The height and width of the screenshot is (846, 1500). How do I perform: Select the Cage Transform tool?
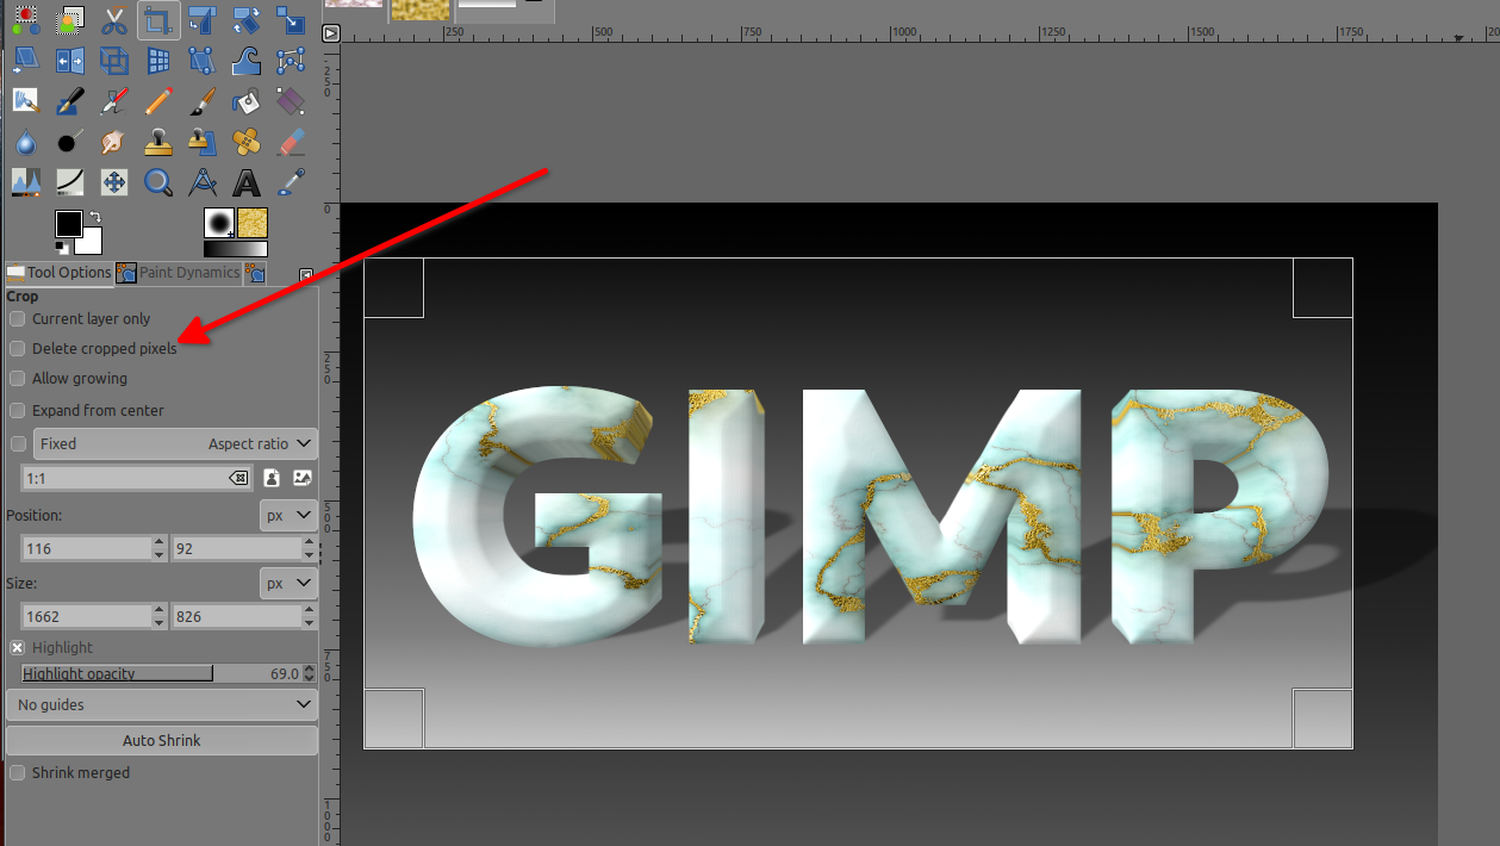(x=290, y=60)
